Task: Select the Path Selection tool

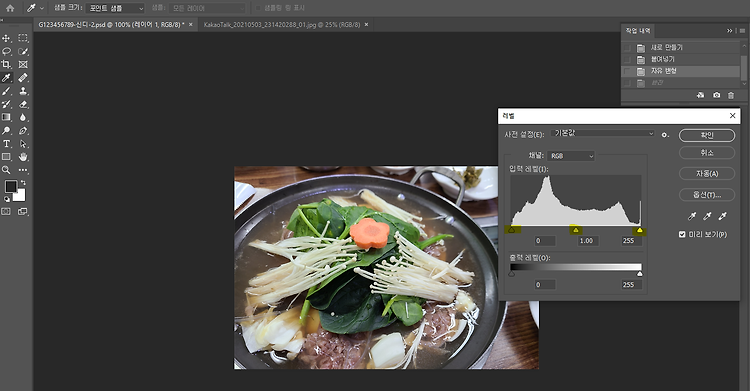Action: (x=22, y=144)
